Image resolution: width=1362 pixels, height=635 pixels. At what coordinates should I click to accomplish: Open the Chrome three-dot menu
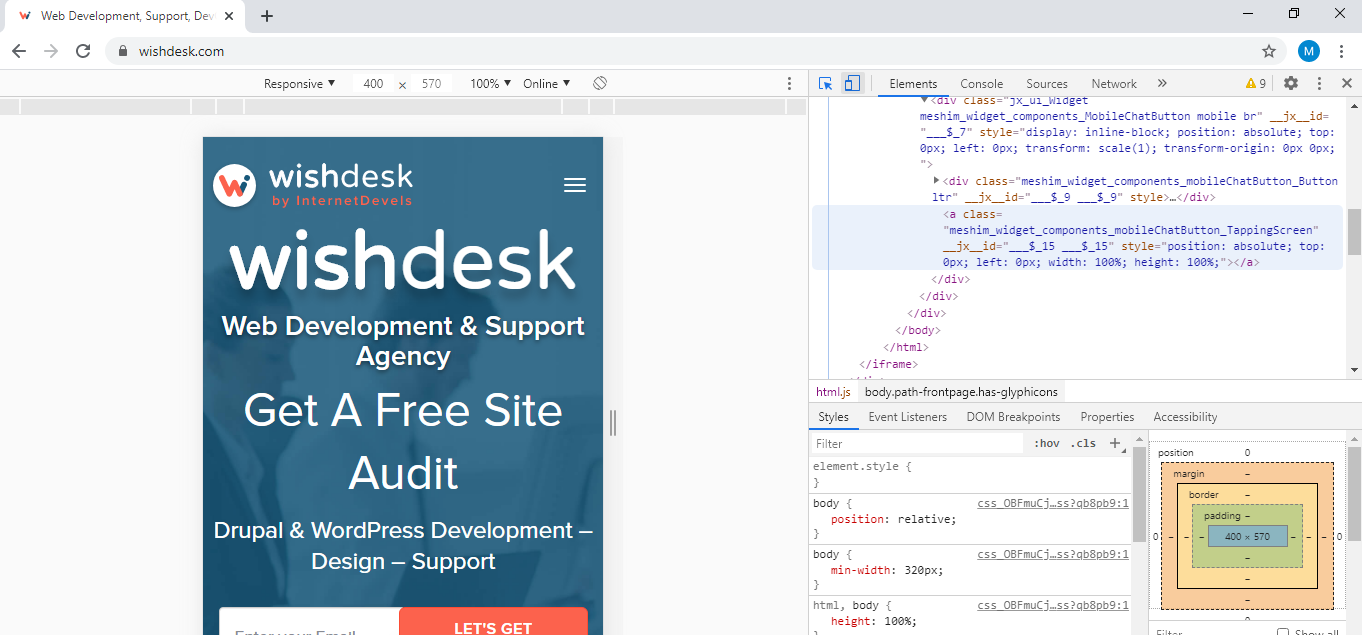pyautogui.click(x=1341, y=51)
